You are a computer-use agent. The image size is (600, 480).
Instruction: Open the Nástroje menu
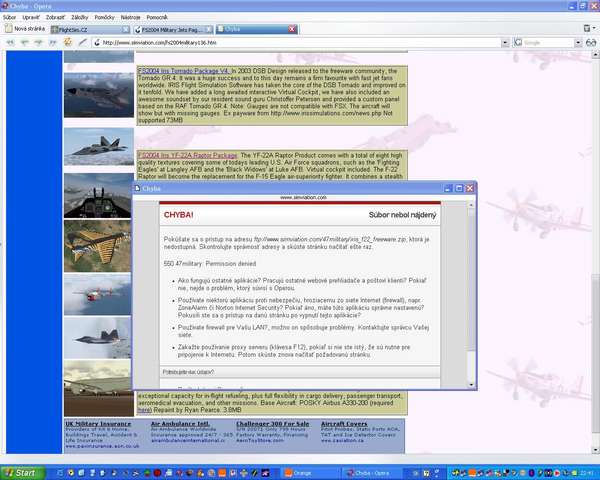click(x=131, y=17)
